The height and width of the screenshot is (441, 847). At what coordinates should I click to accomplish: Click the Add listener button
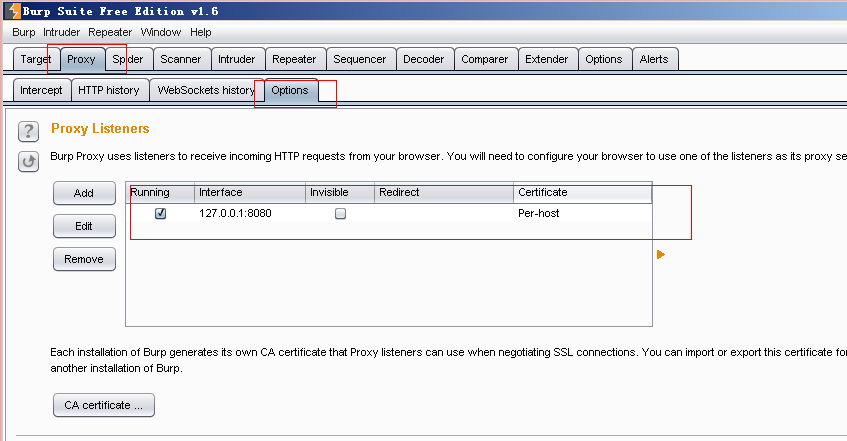tap(84, 193)
